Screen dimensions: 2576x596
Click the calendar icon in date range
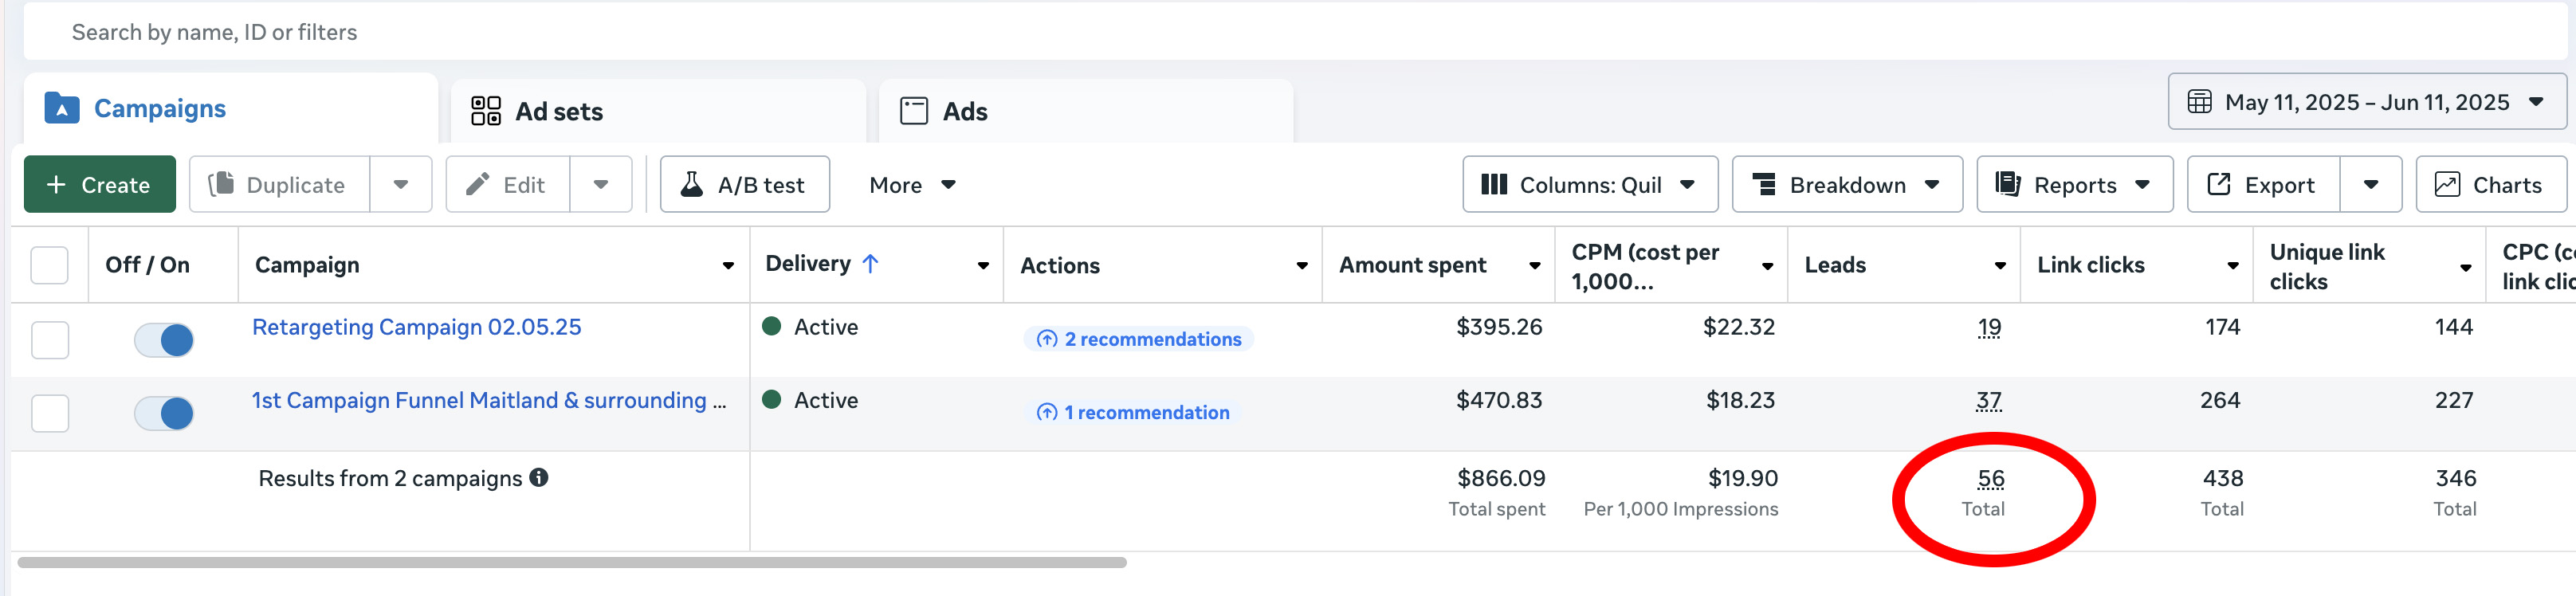[2199, 102]
